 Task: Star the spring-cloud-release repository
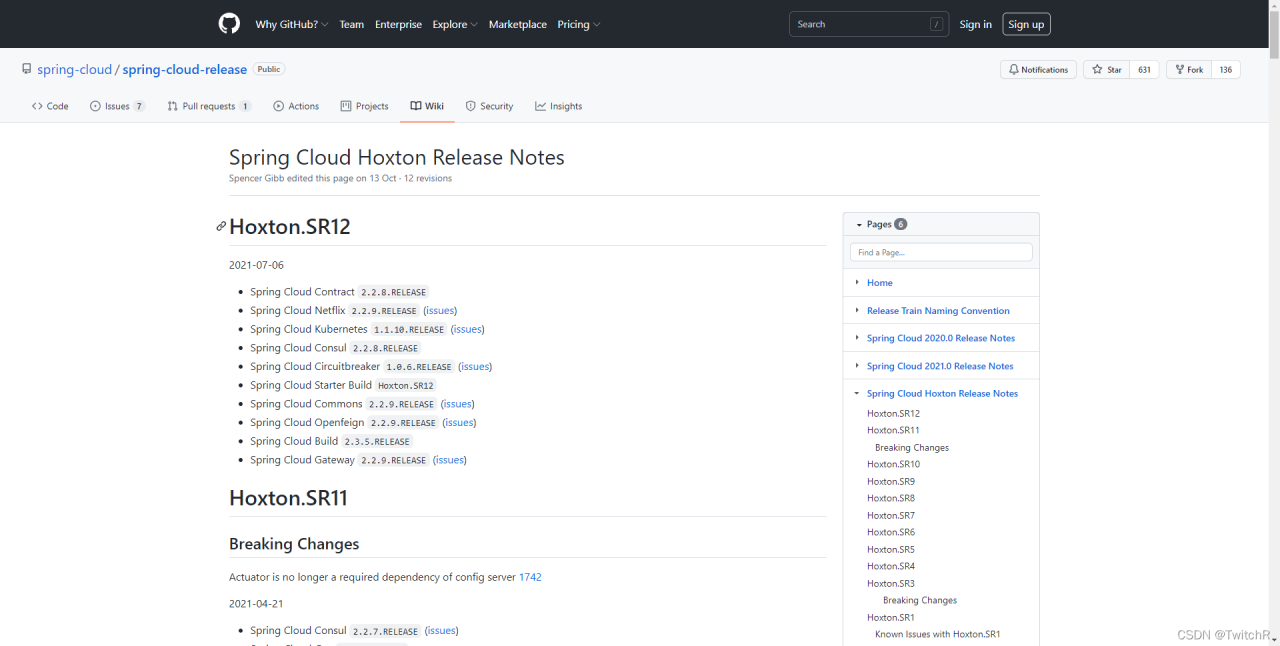click(x=1106, y=70)
